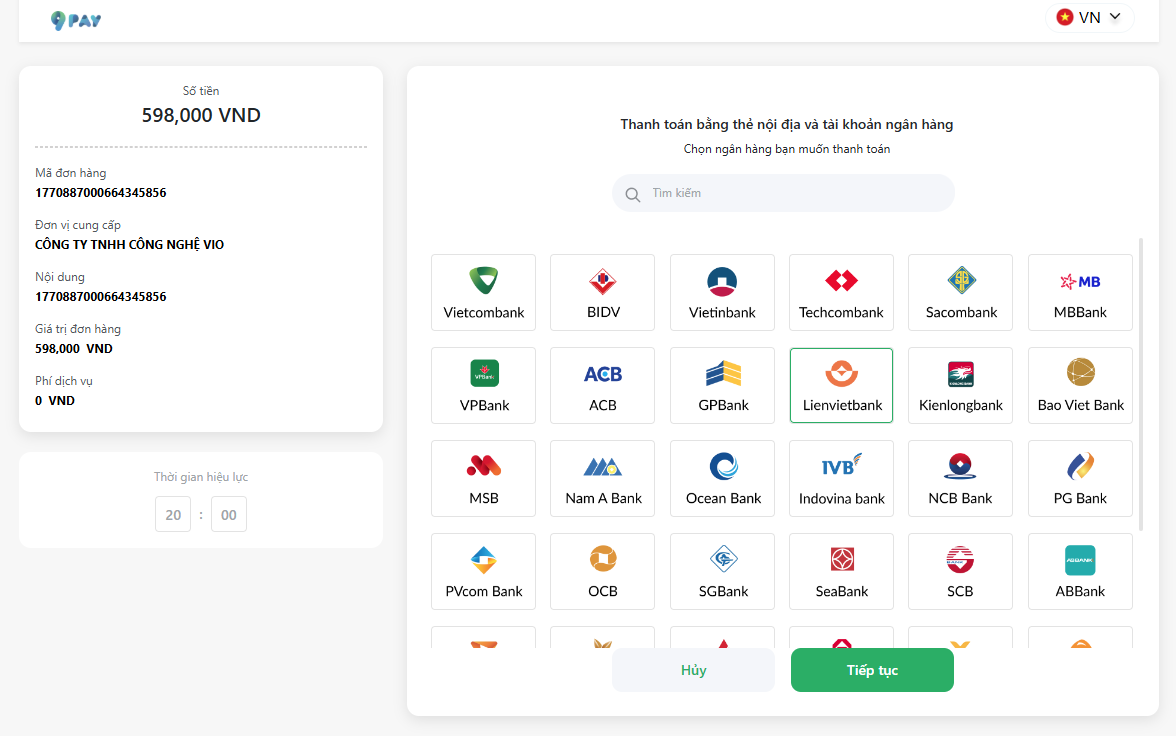This screenshot has width=1176, height=736.
Task: Choose the Nam A Bank tile
Action: [x=602, y=479]
